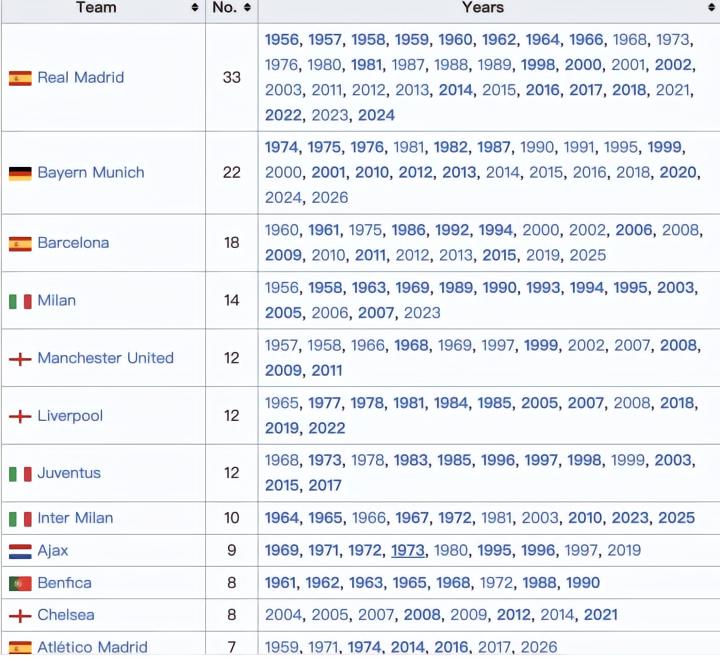Open the Real Madrid team link
The image size is (720, 658).
[81, 78]
